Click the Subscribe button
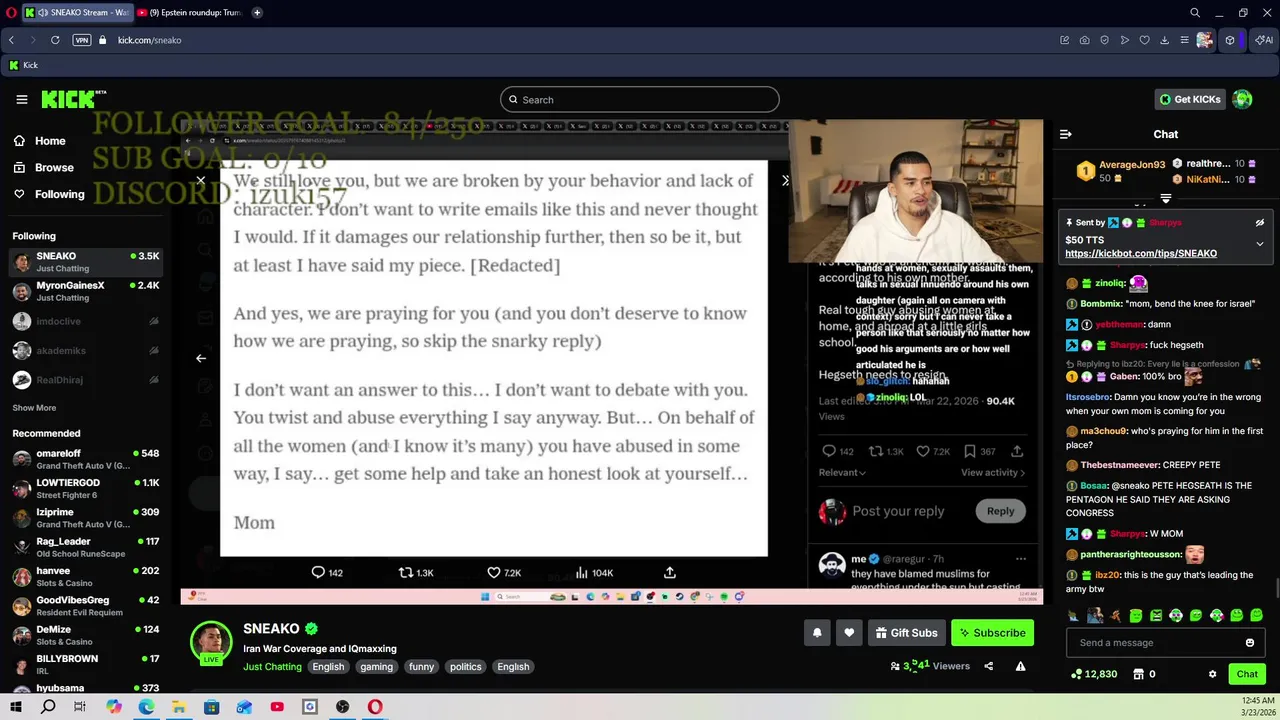The width and height of the screenshot is (1280, 720). 990,633
